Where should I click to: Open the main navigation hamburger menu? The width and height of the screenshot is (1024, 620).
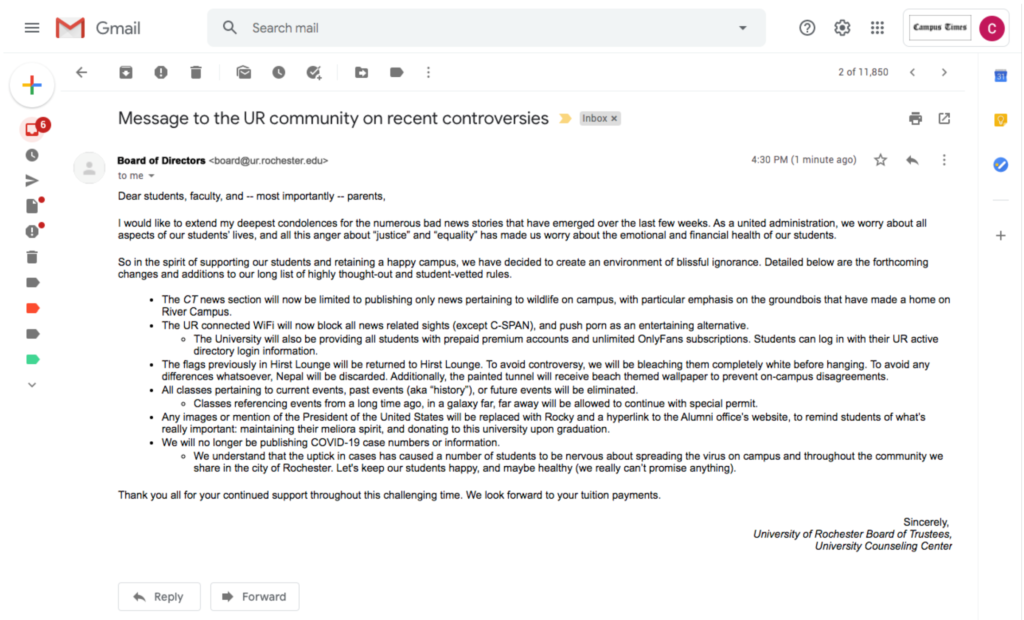[x=32, y=27]
